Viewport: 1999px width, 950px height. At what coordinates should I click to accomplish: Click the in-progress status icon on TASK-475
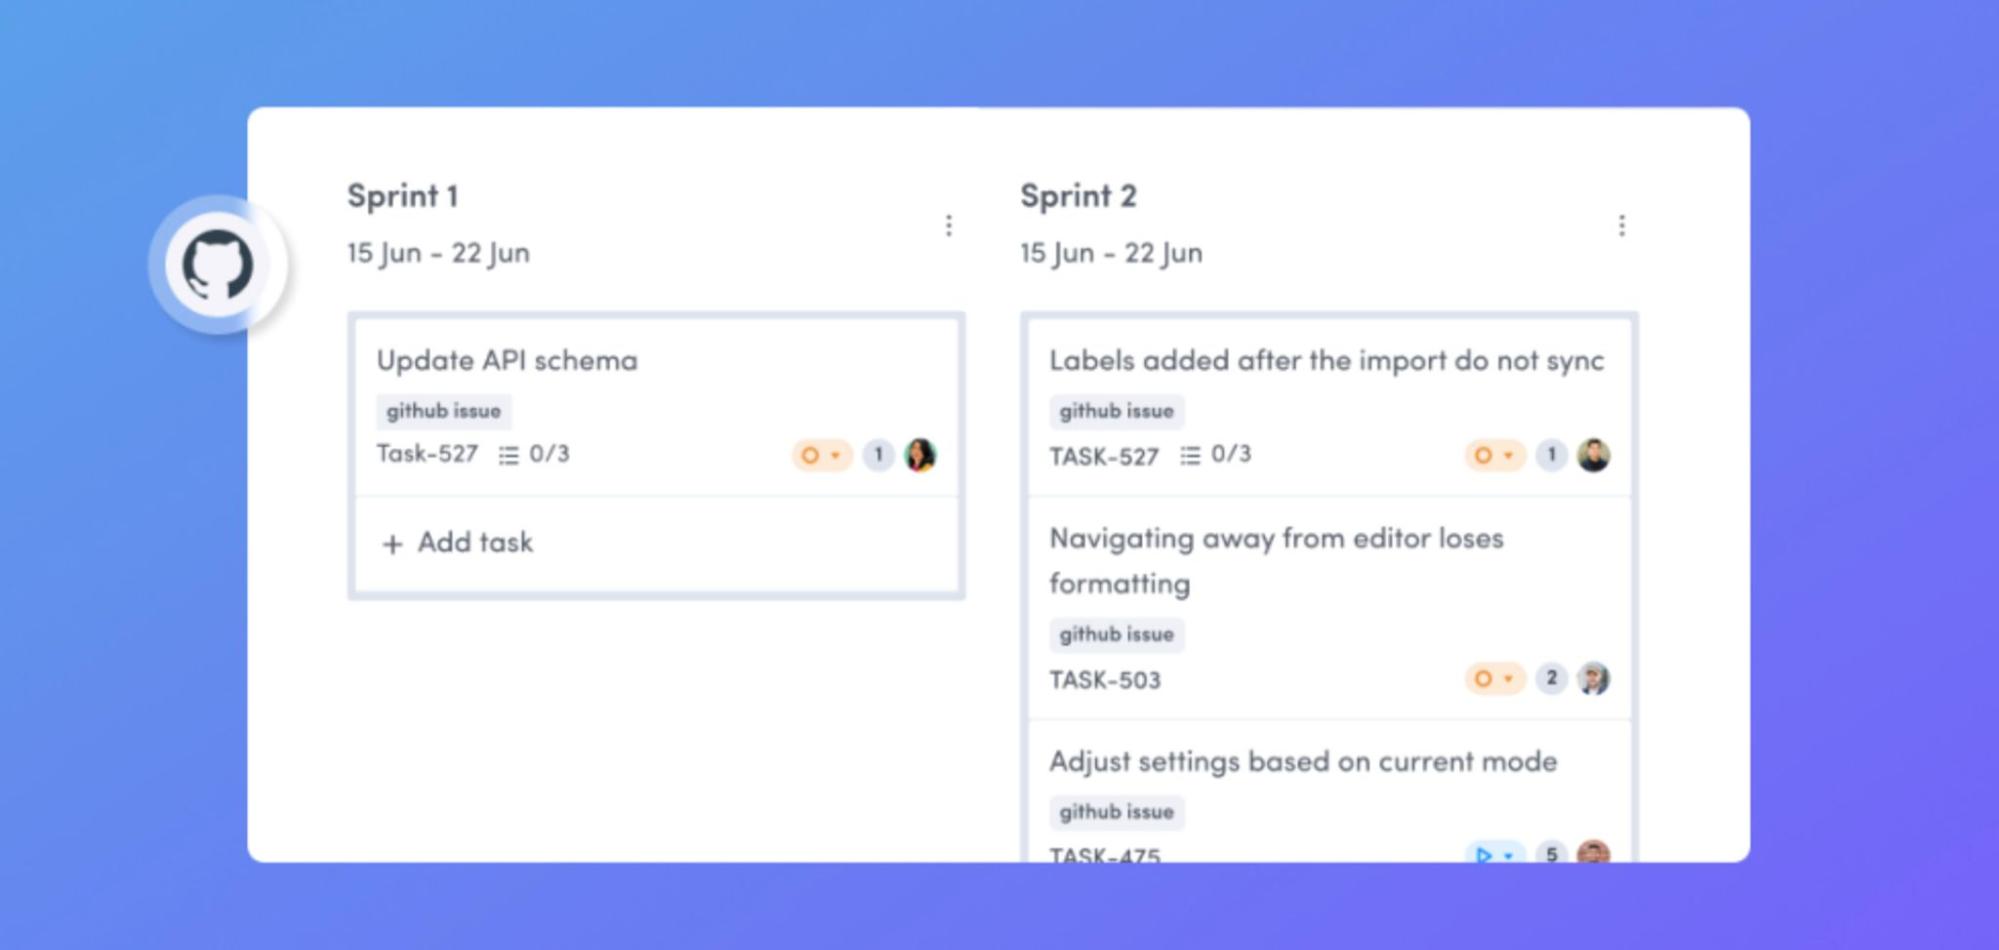[1482, 856]
